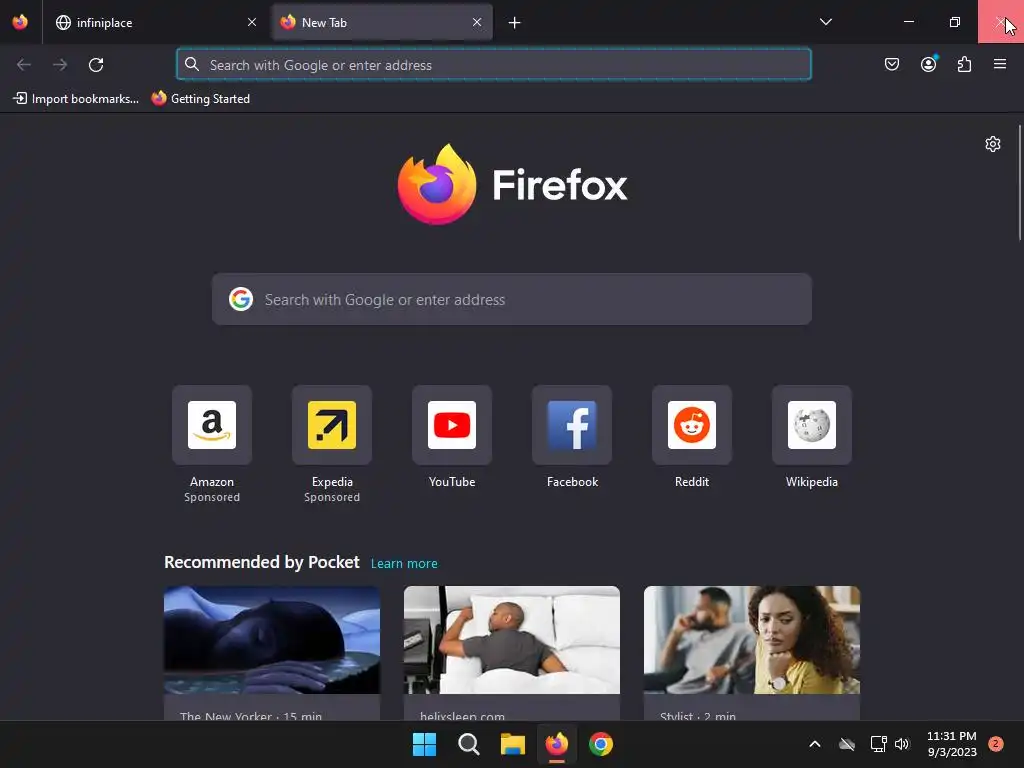Open Import bookmarks bookmark item
The width and height of the screenshot is (1024, 768).
(x=76, y=99)
